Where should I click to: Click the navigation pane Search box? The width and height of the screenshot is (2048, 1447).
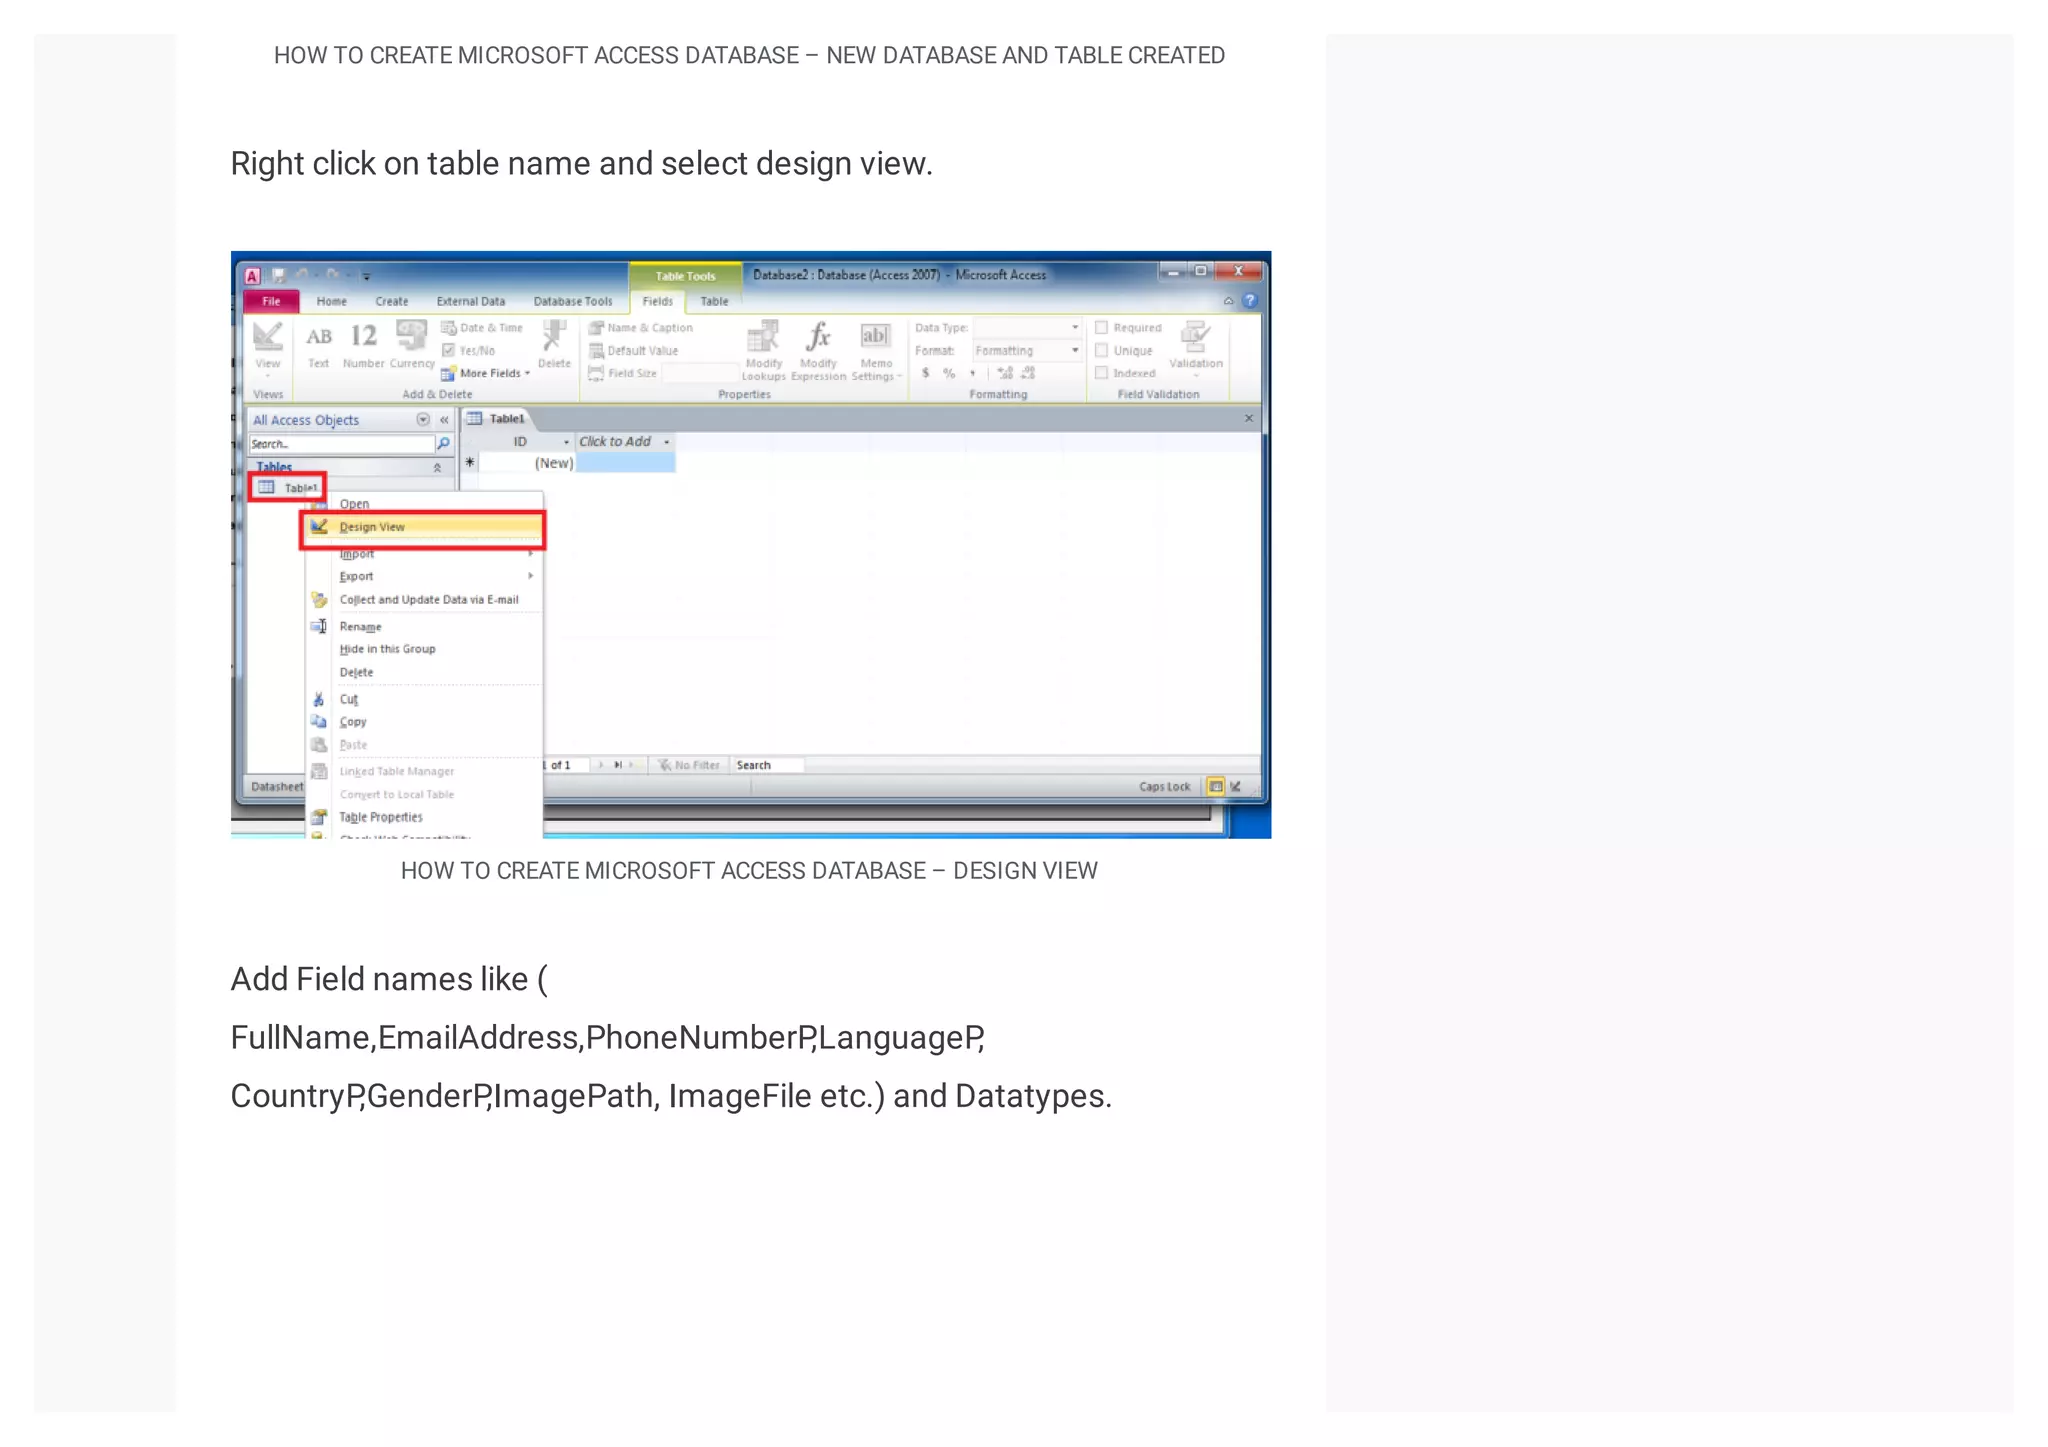(x=341, y=444)
